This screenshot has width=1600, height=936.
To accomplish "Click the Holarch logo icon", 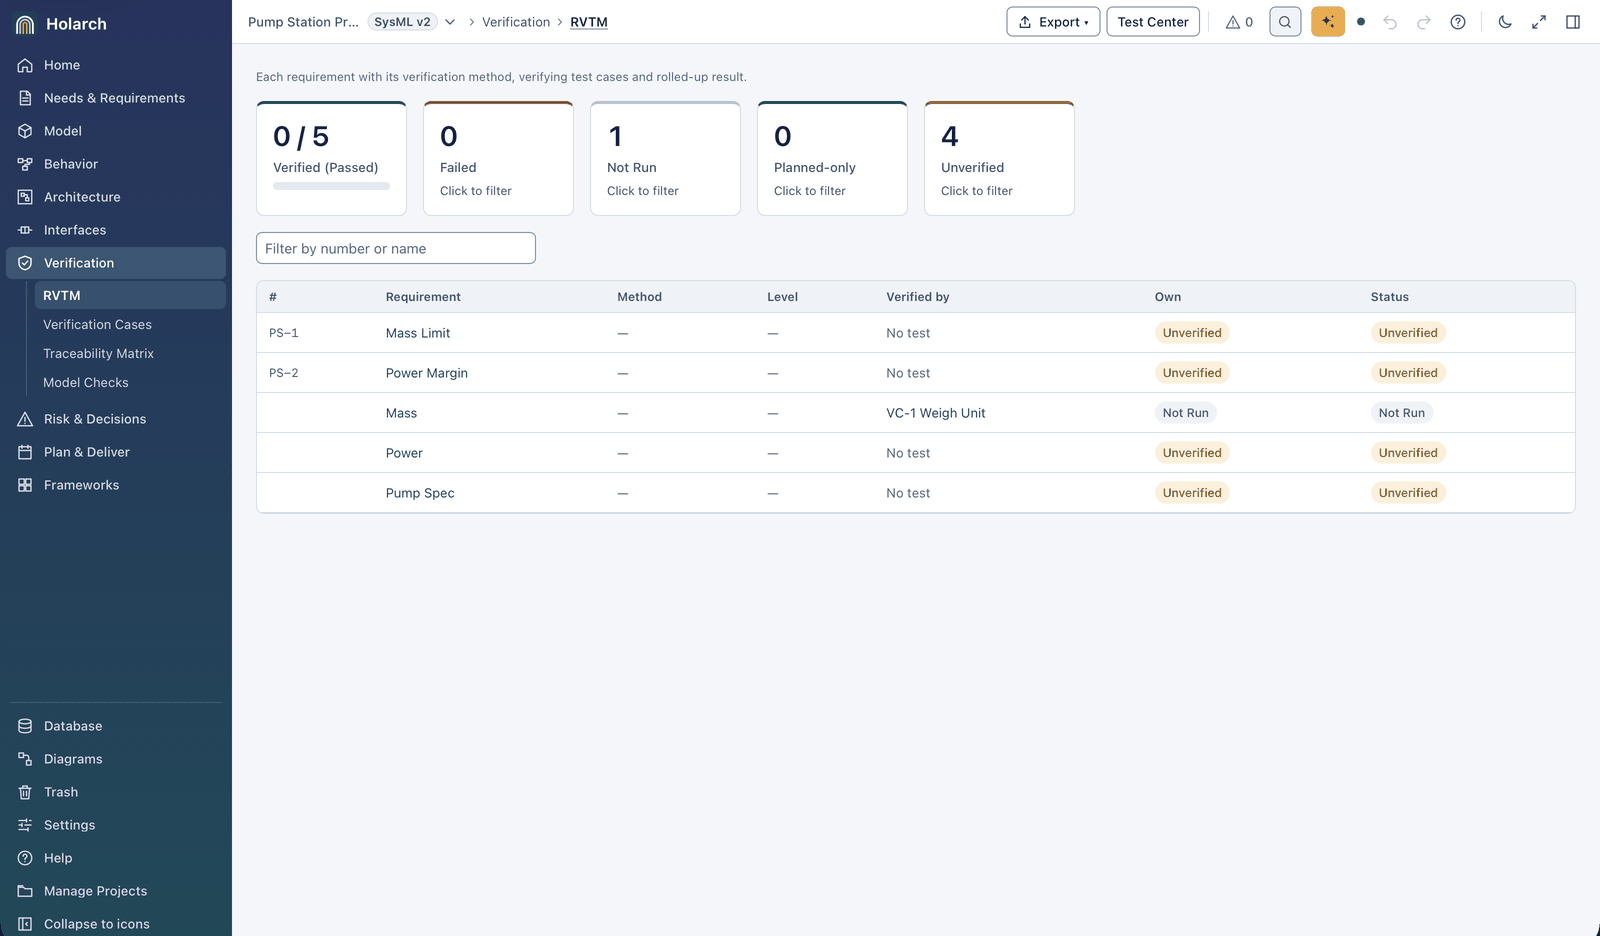I will 25,24.
